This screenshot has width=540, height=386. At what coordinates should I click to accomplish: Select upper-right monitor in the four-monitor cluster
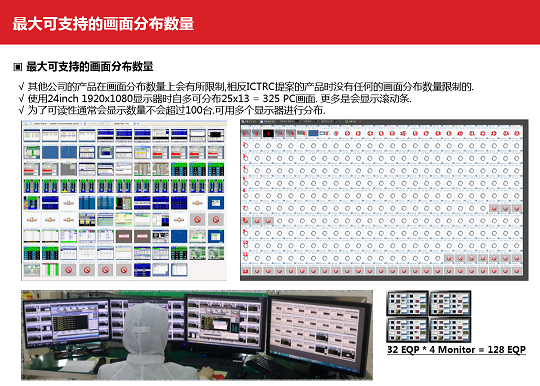[450, 303]
